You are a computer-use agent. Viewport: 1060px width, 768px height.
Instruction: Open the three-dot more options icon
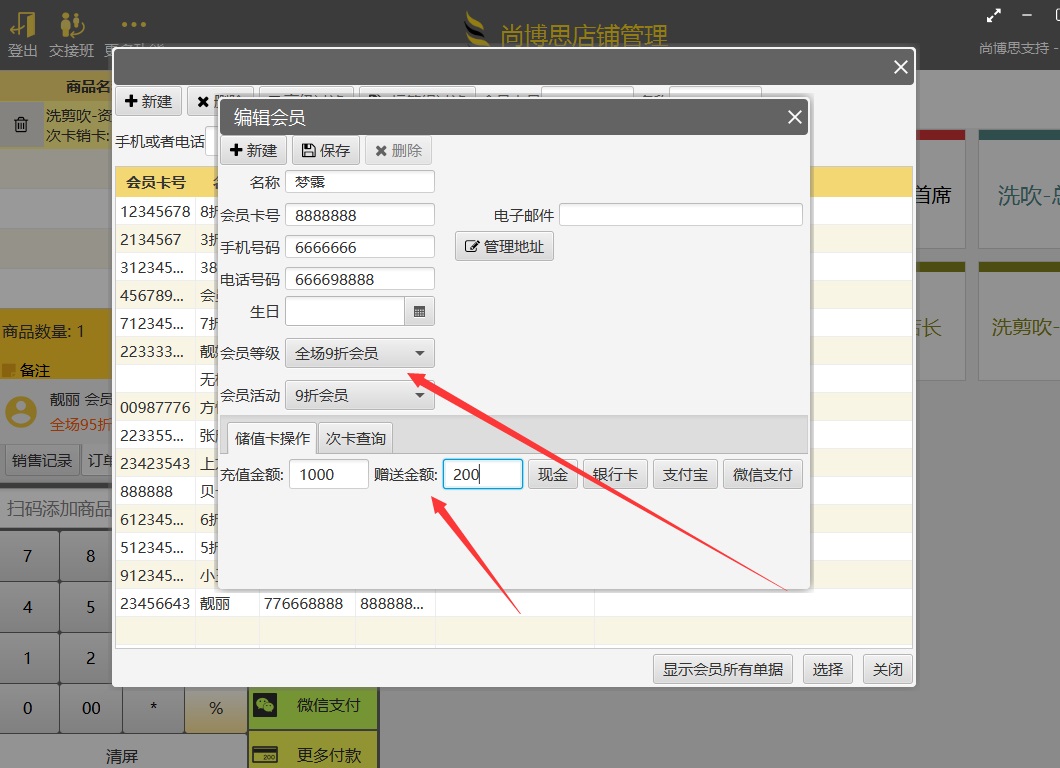tap(133, 25)
